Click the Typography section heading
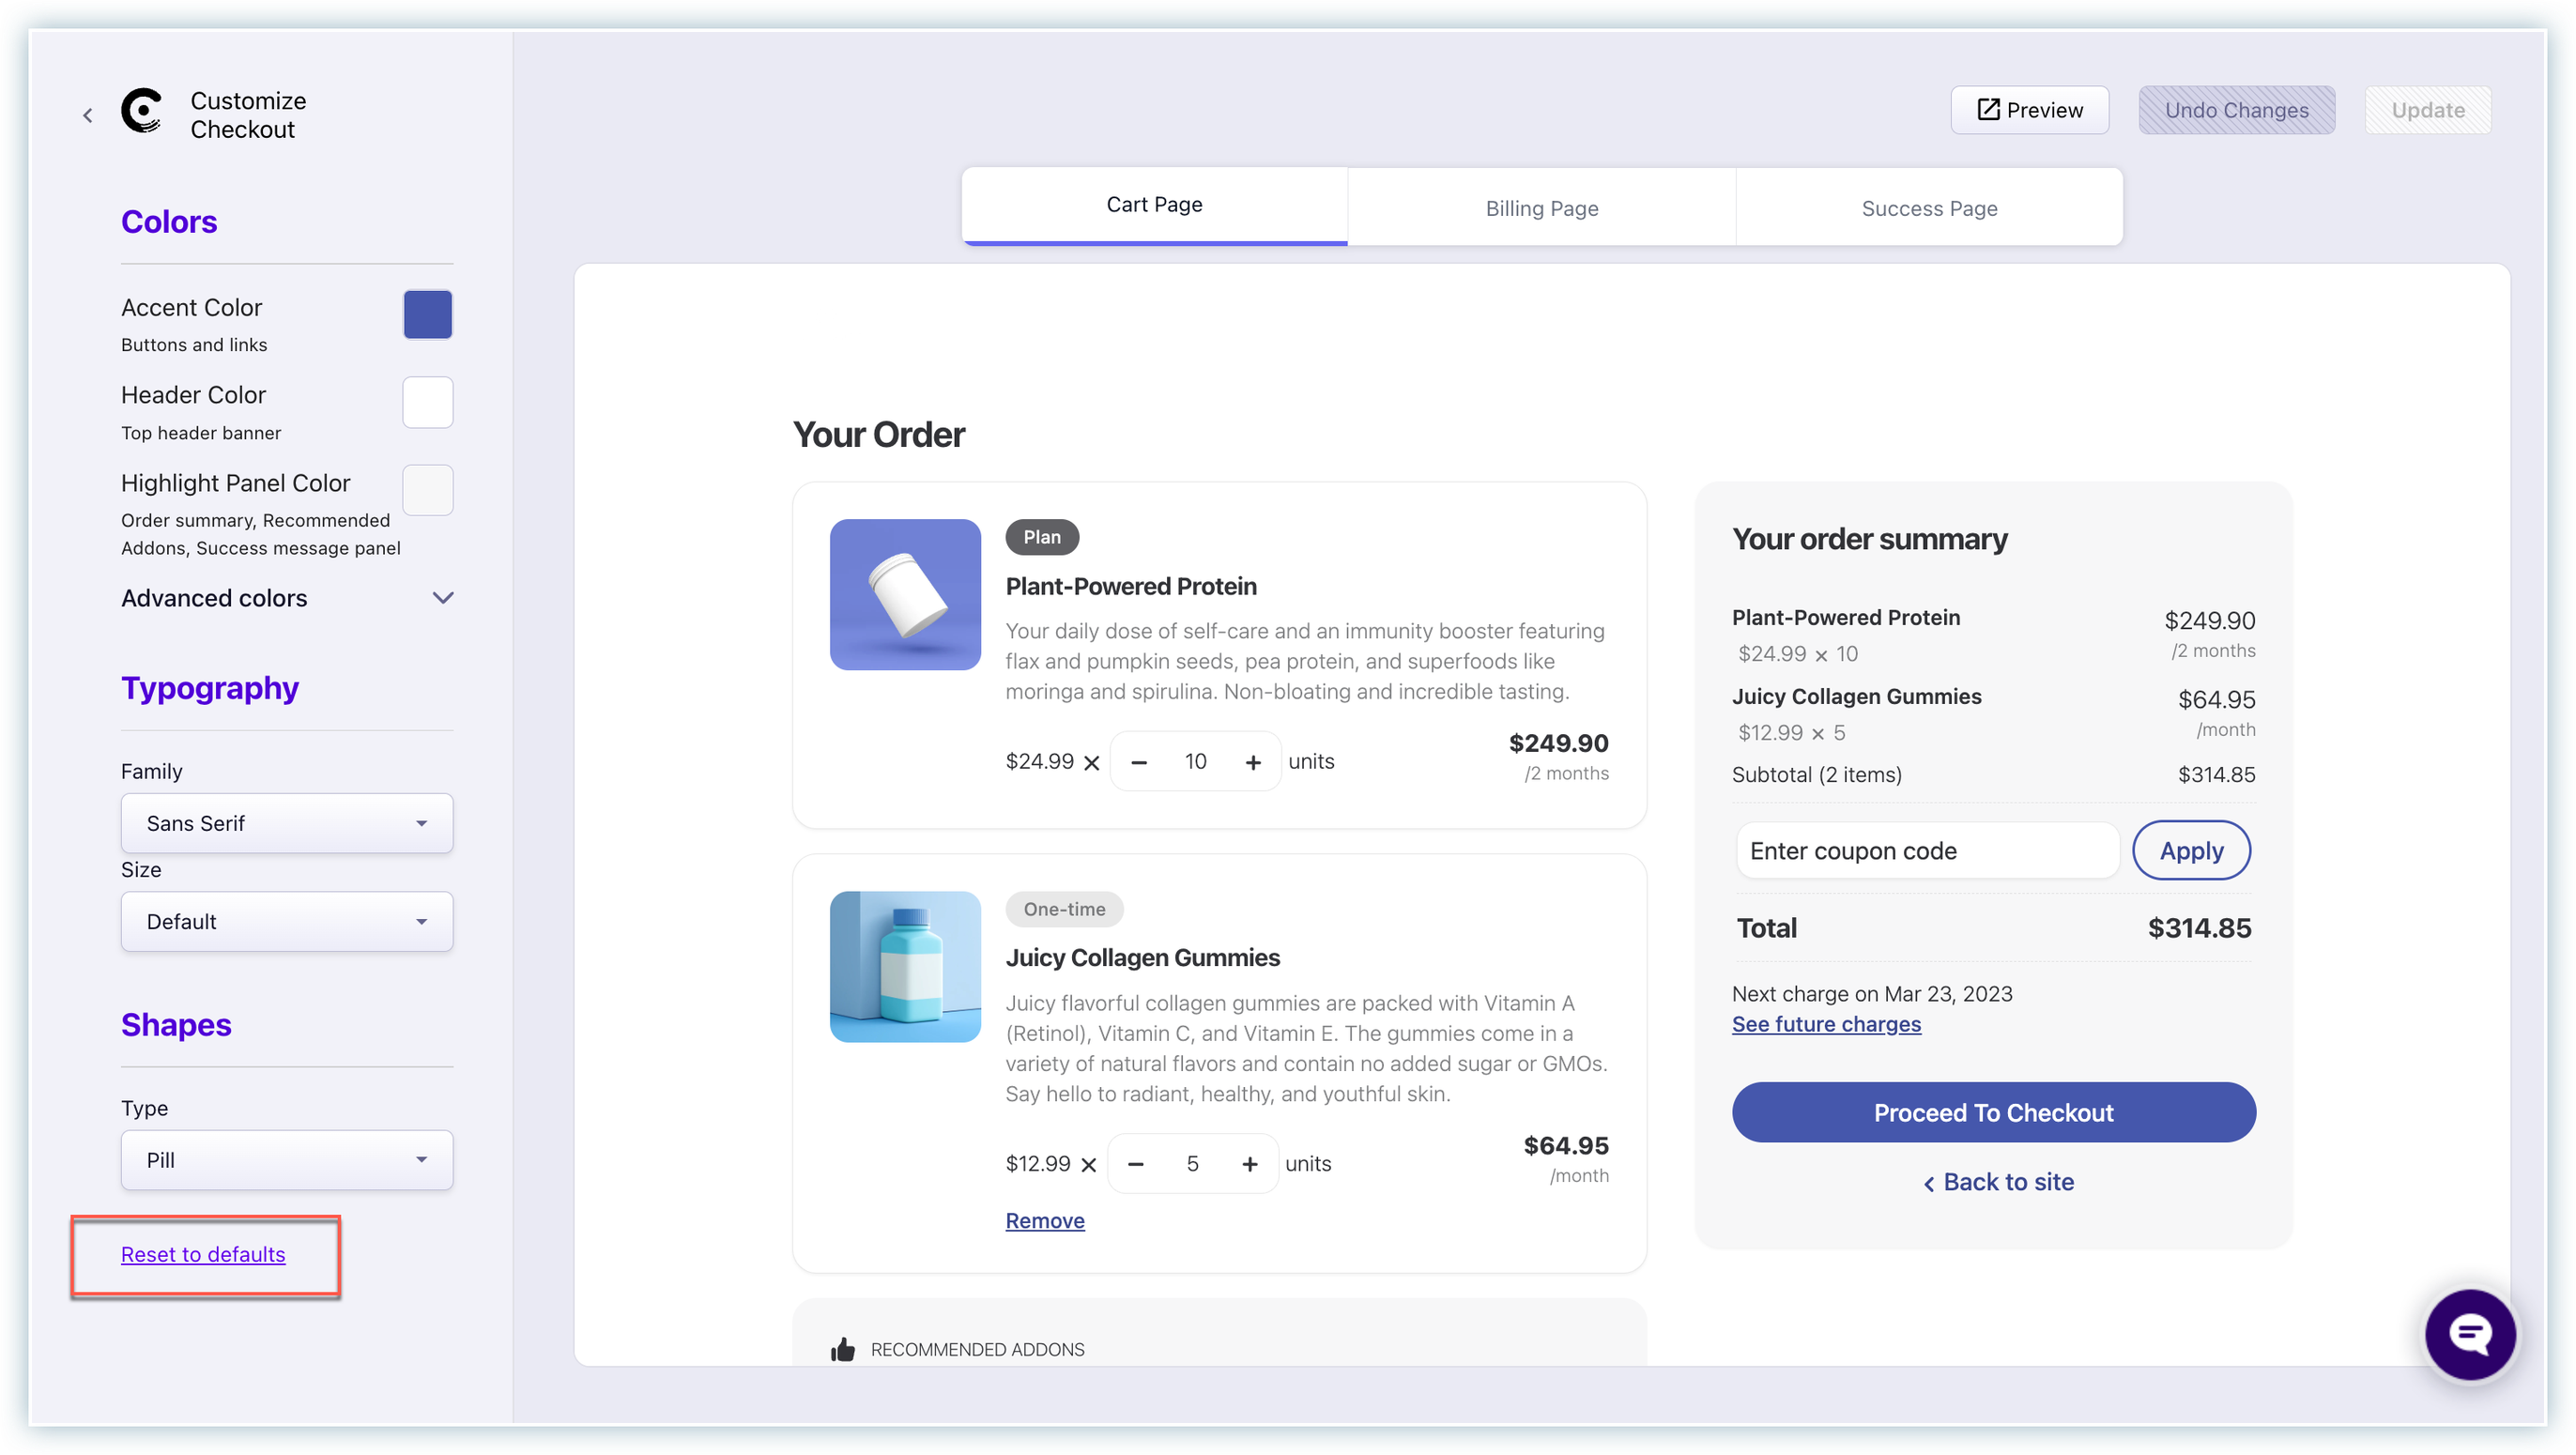The width and height of the screenshot is (2576, 1455). 210,688
